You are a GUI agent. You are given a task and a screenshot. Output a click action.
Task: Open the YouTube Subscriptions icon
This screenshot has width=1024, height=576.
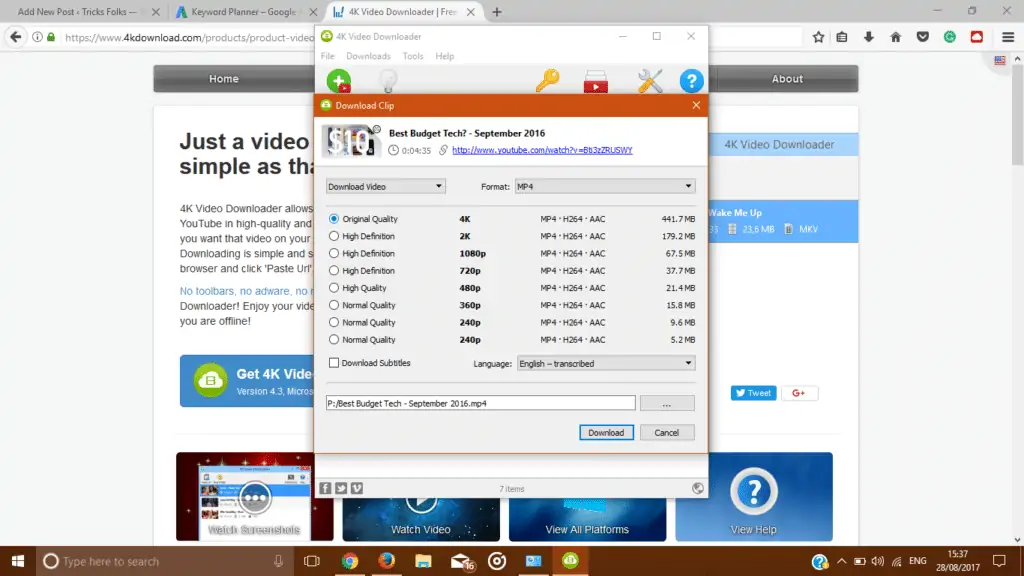[x=596, y=82]
